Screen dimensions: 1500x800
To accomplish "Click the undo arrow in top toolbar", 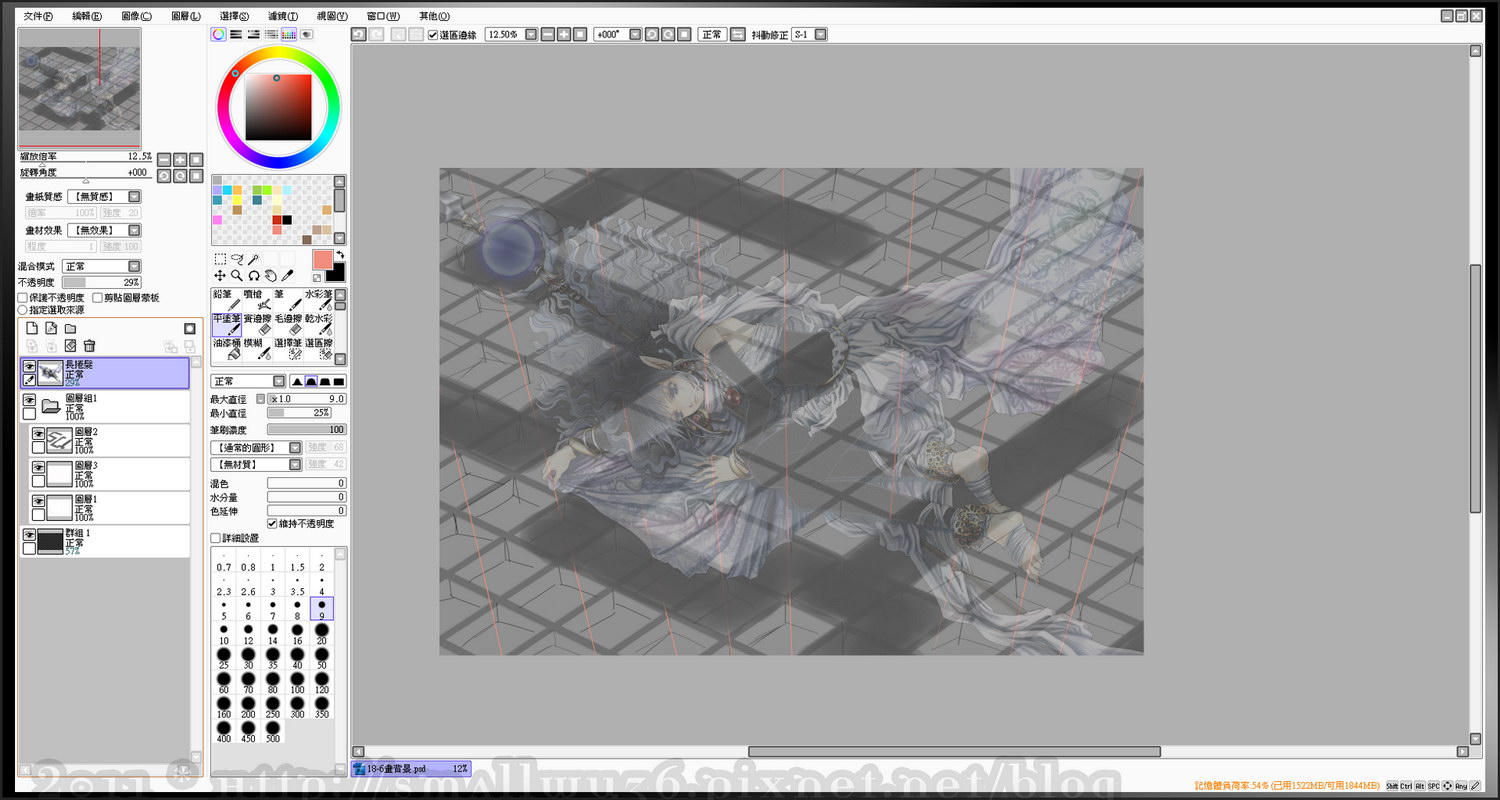I will point(358,34).
